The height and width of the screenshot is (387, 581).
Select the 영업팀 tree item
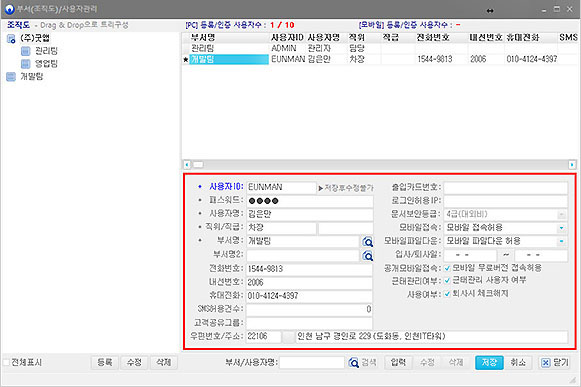[46, 64]
